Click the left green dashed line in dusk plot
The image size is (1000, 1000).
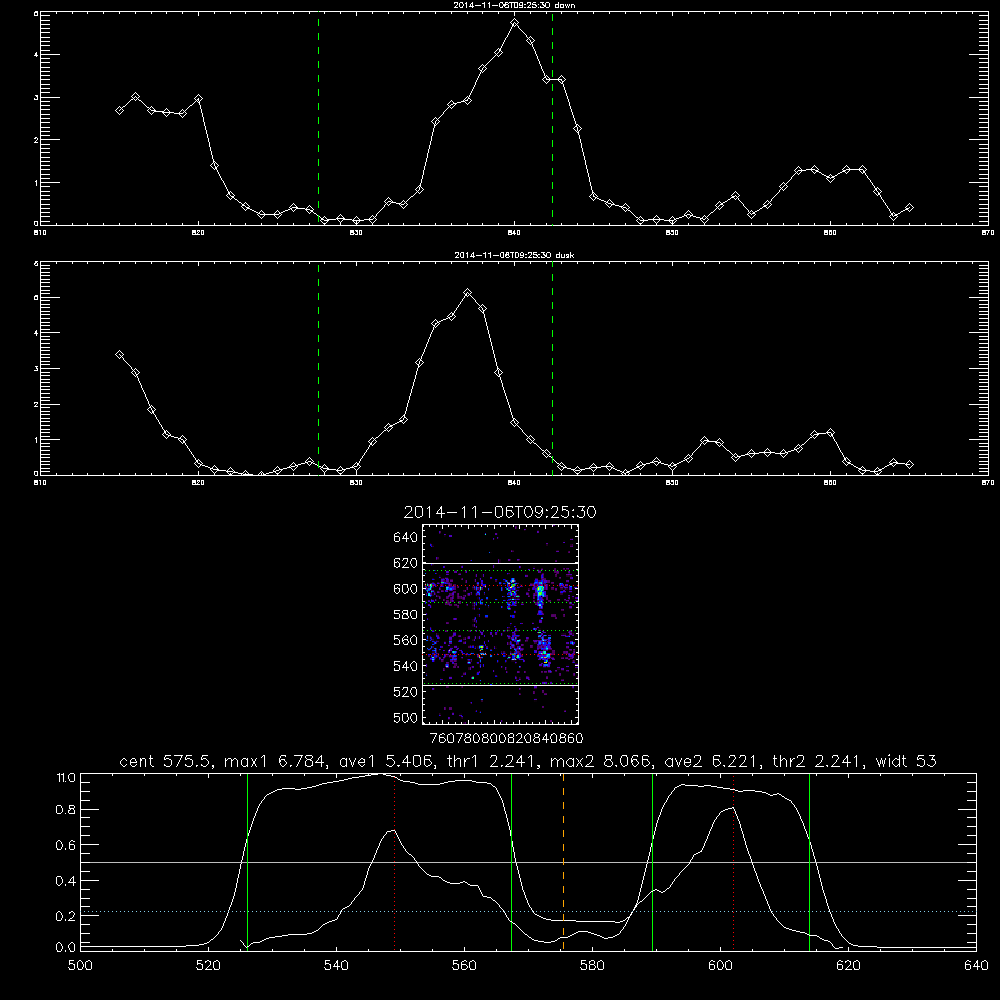pos(318,369)
